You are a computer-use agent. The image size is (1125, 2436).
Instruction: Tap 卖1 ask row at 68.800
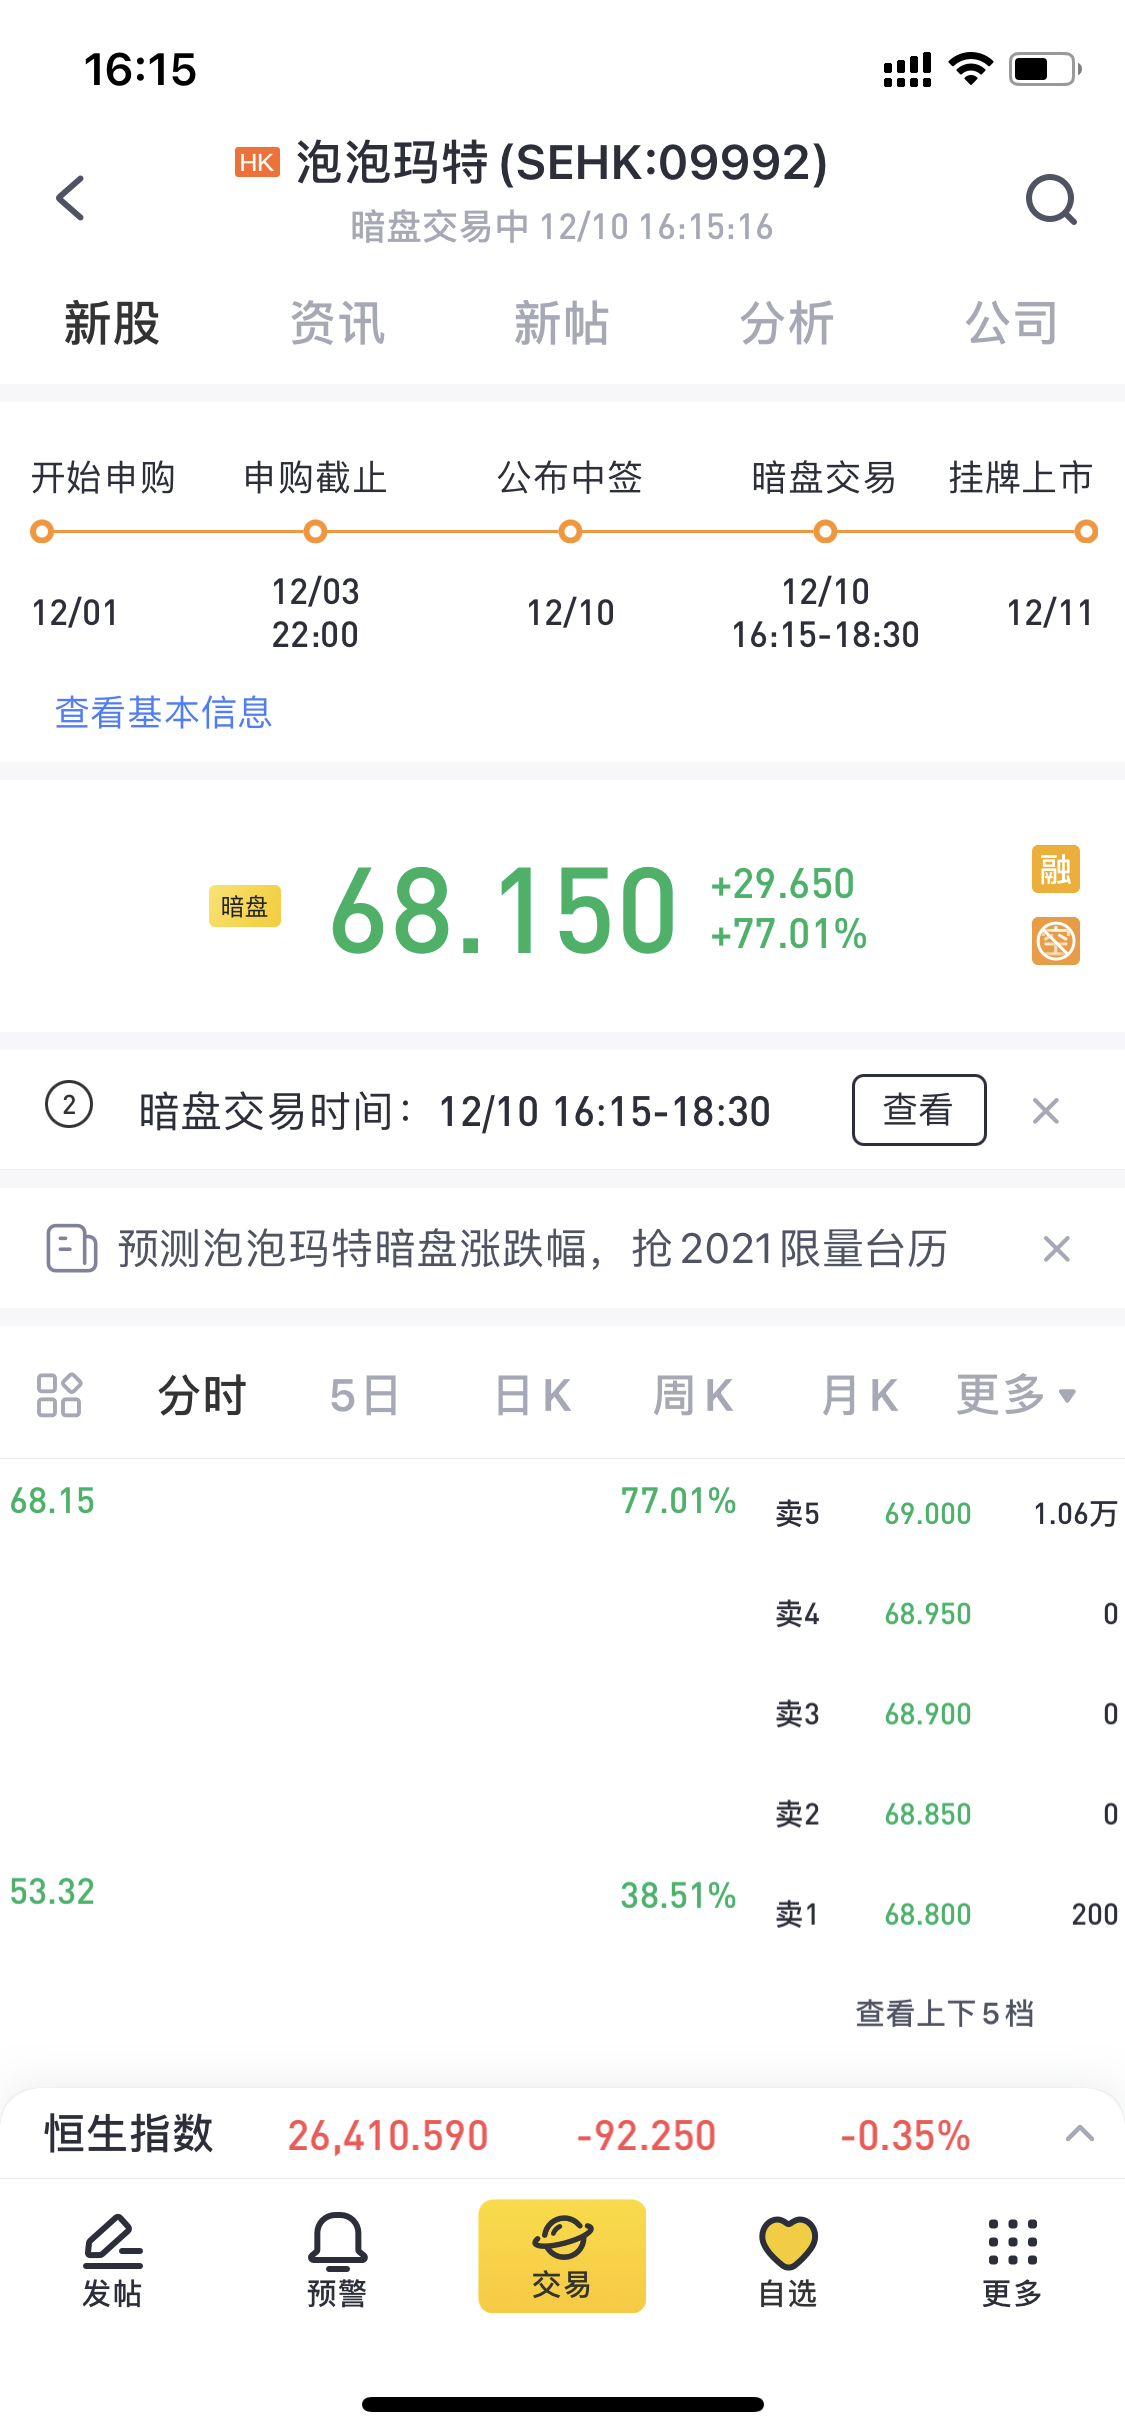tap(946, 1913)
